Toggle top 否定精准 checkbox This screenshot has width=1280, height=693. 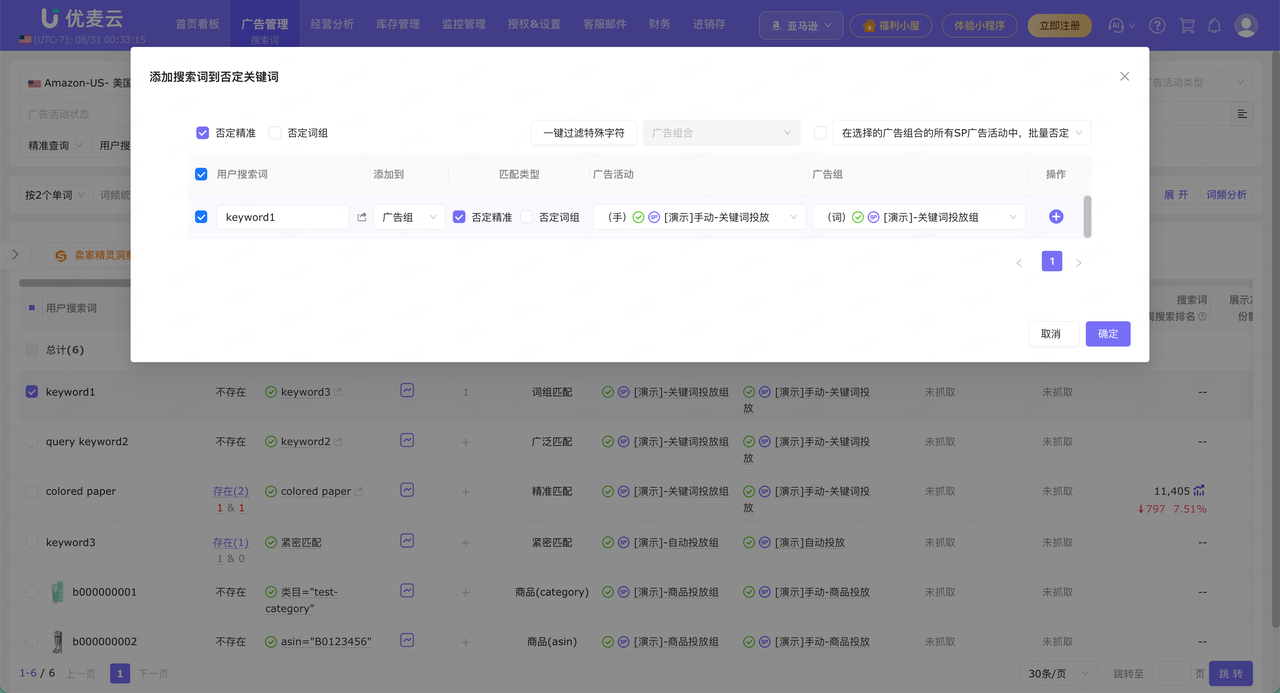point(203,133)
